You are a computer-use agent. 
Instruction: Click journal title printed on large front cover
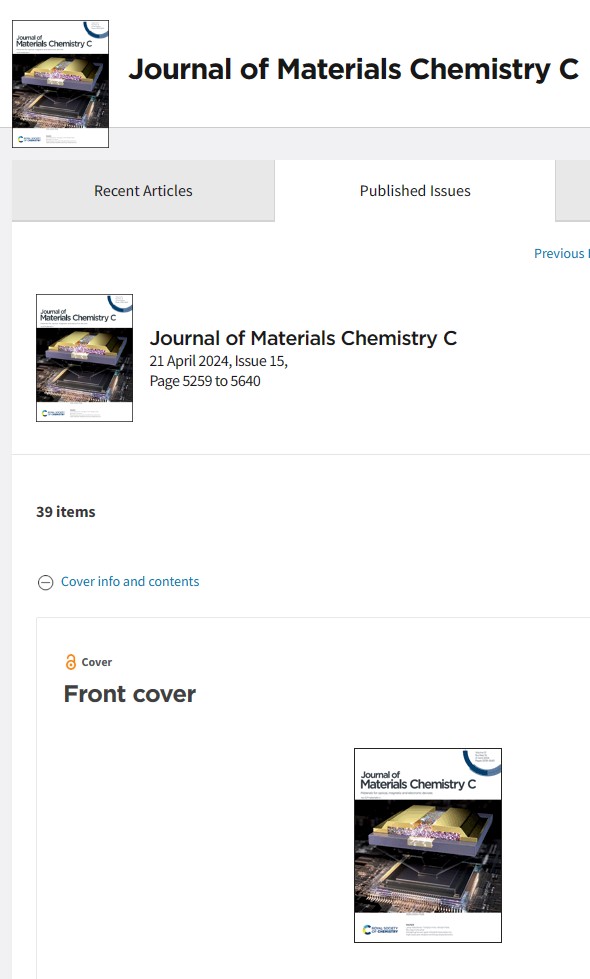(418, 780)
